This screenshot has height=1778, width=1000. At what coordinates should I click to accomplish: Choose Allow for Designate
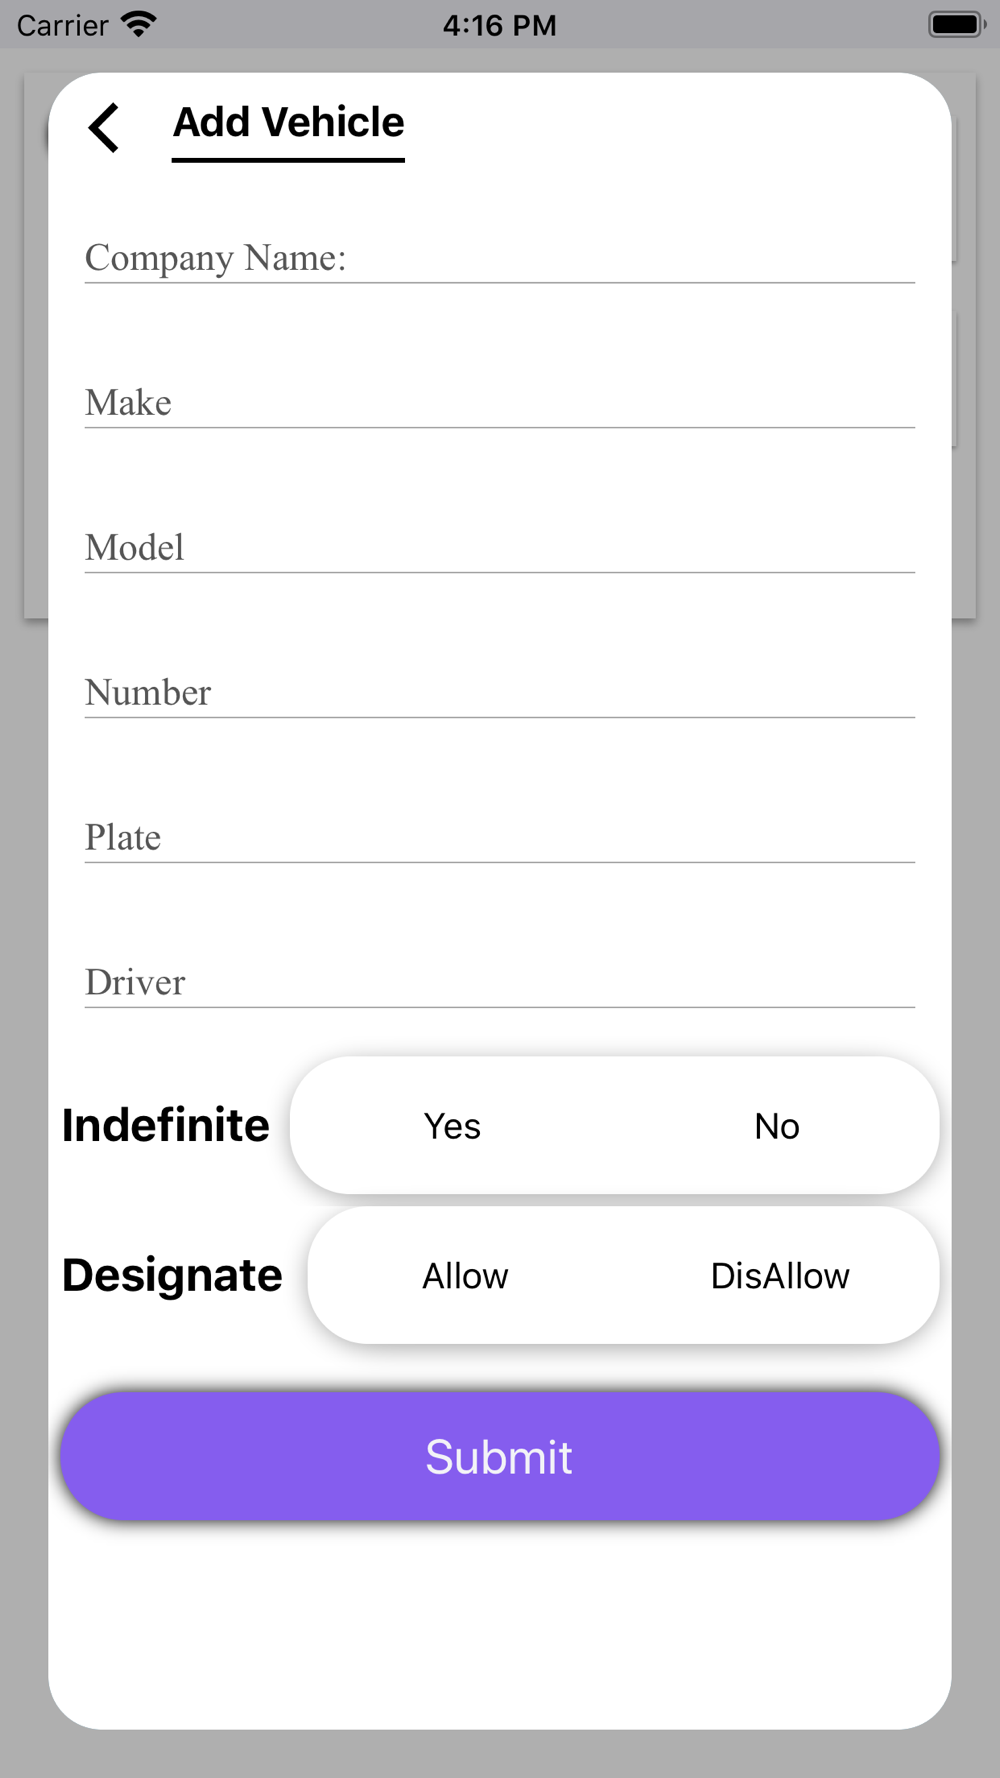pos(465,1276)
